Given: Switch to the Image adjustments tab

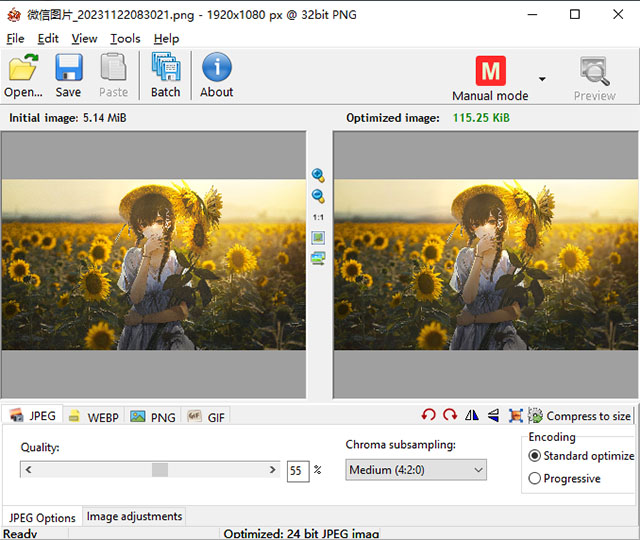Looking at the screenshot, I should 134,517.
